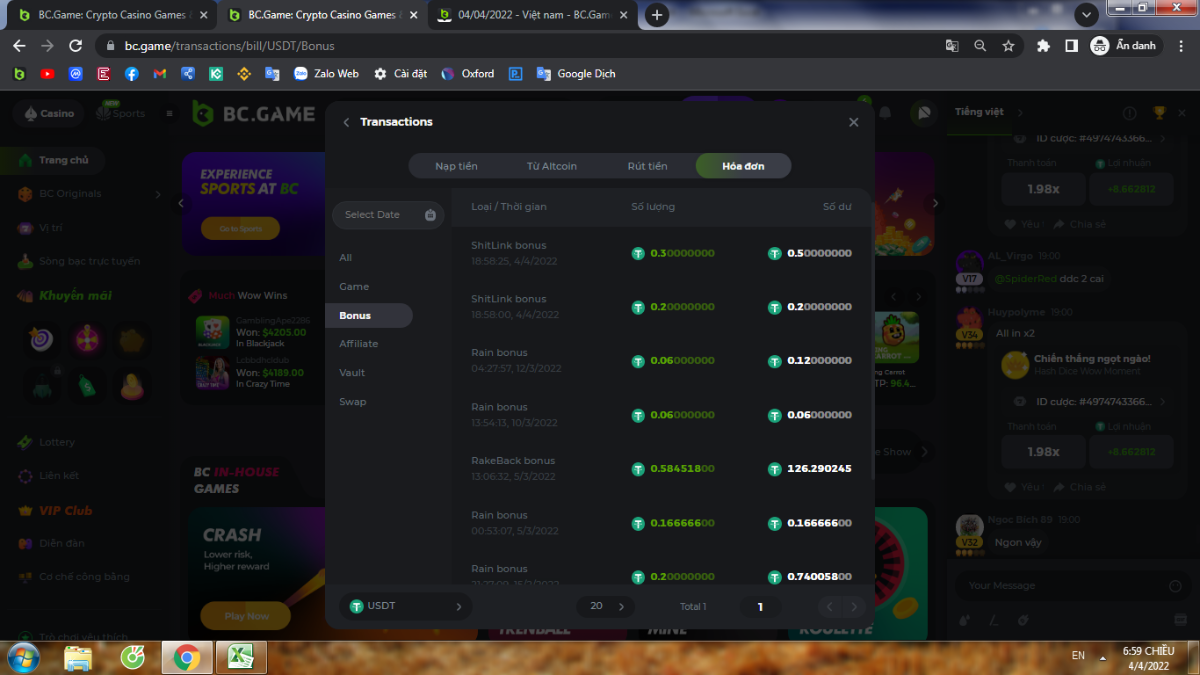Switch to the Nạp tiền tab

pos(456,166)
